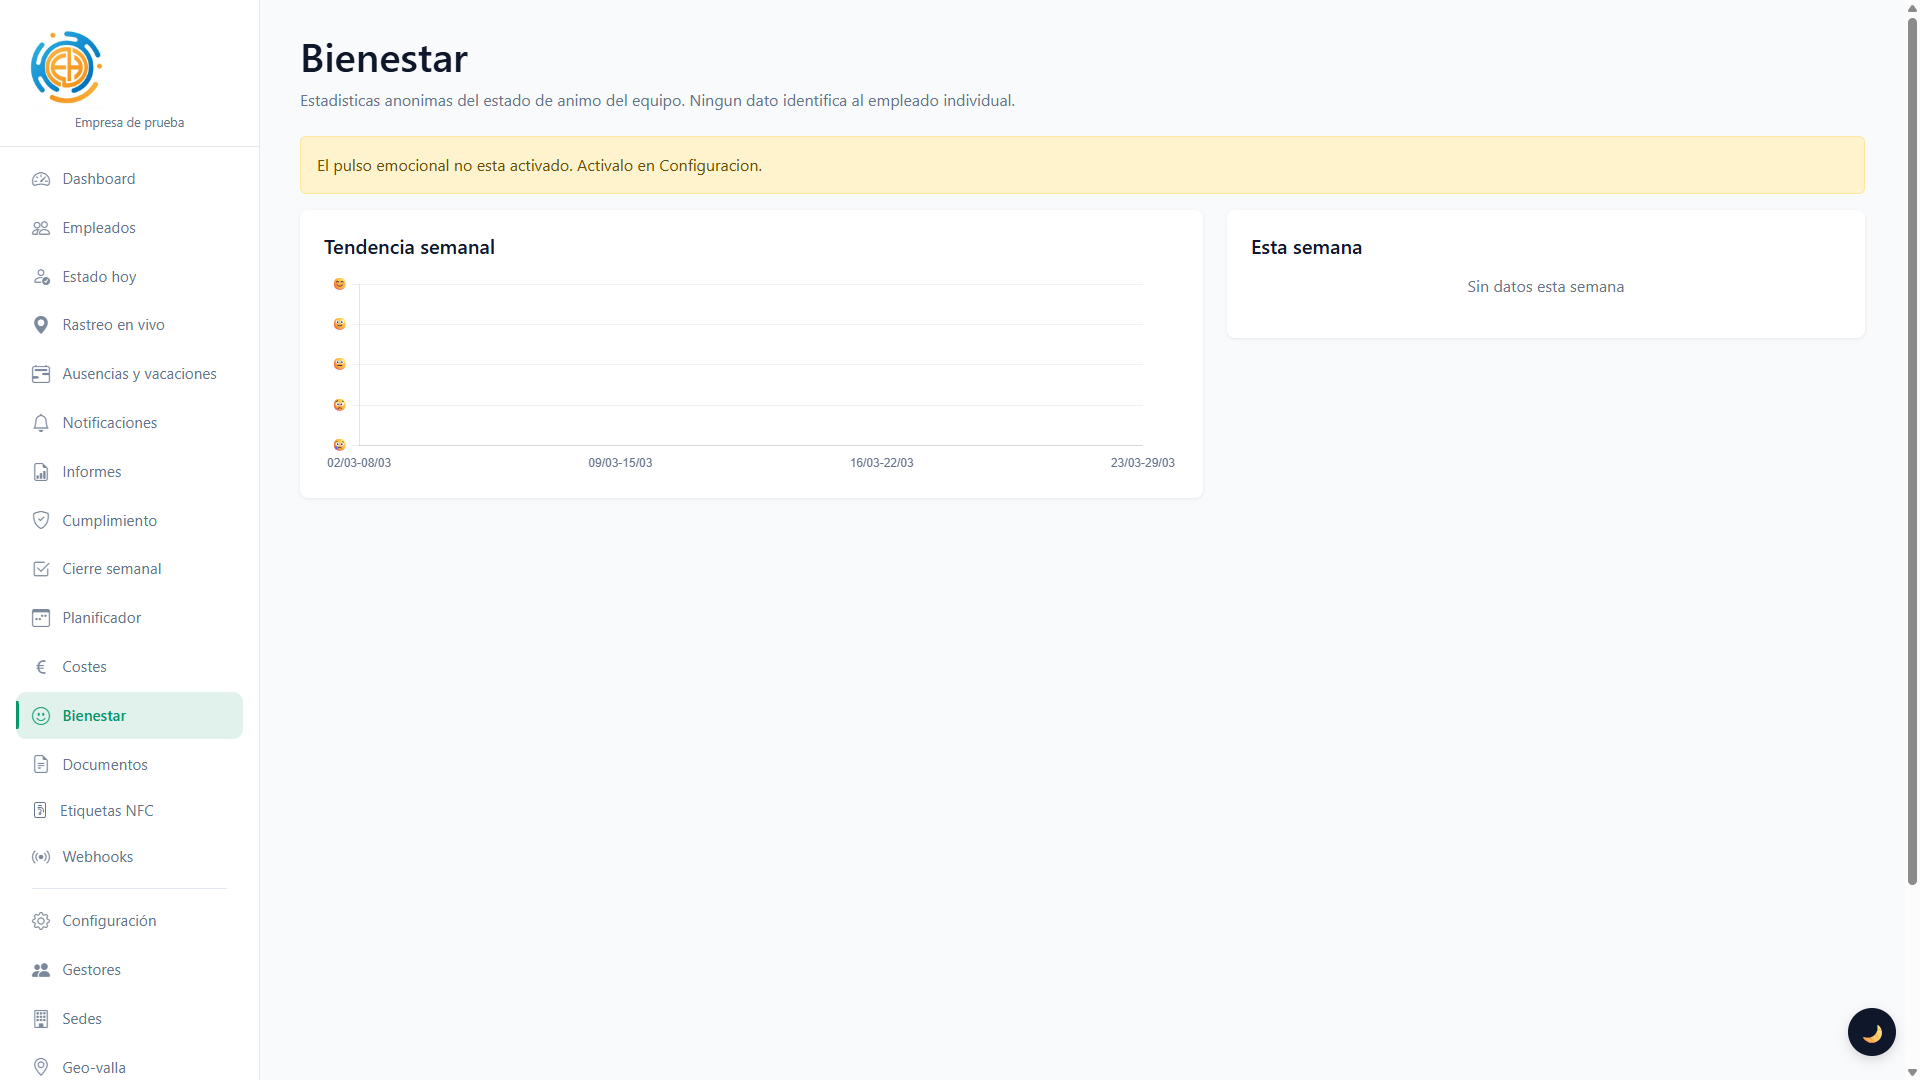Navigate to Gestores
This screenshot has height=1080, width=1920.
[x=91, y=970]
